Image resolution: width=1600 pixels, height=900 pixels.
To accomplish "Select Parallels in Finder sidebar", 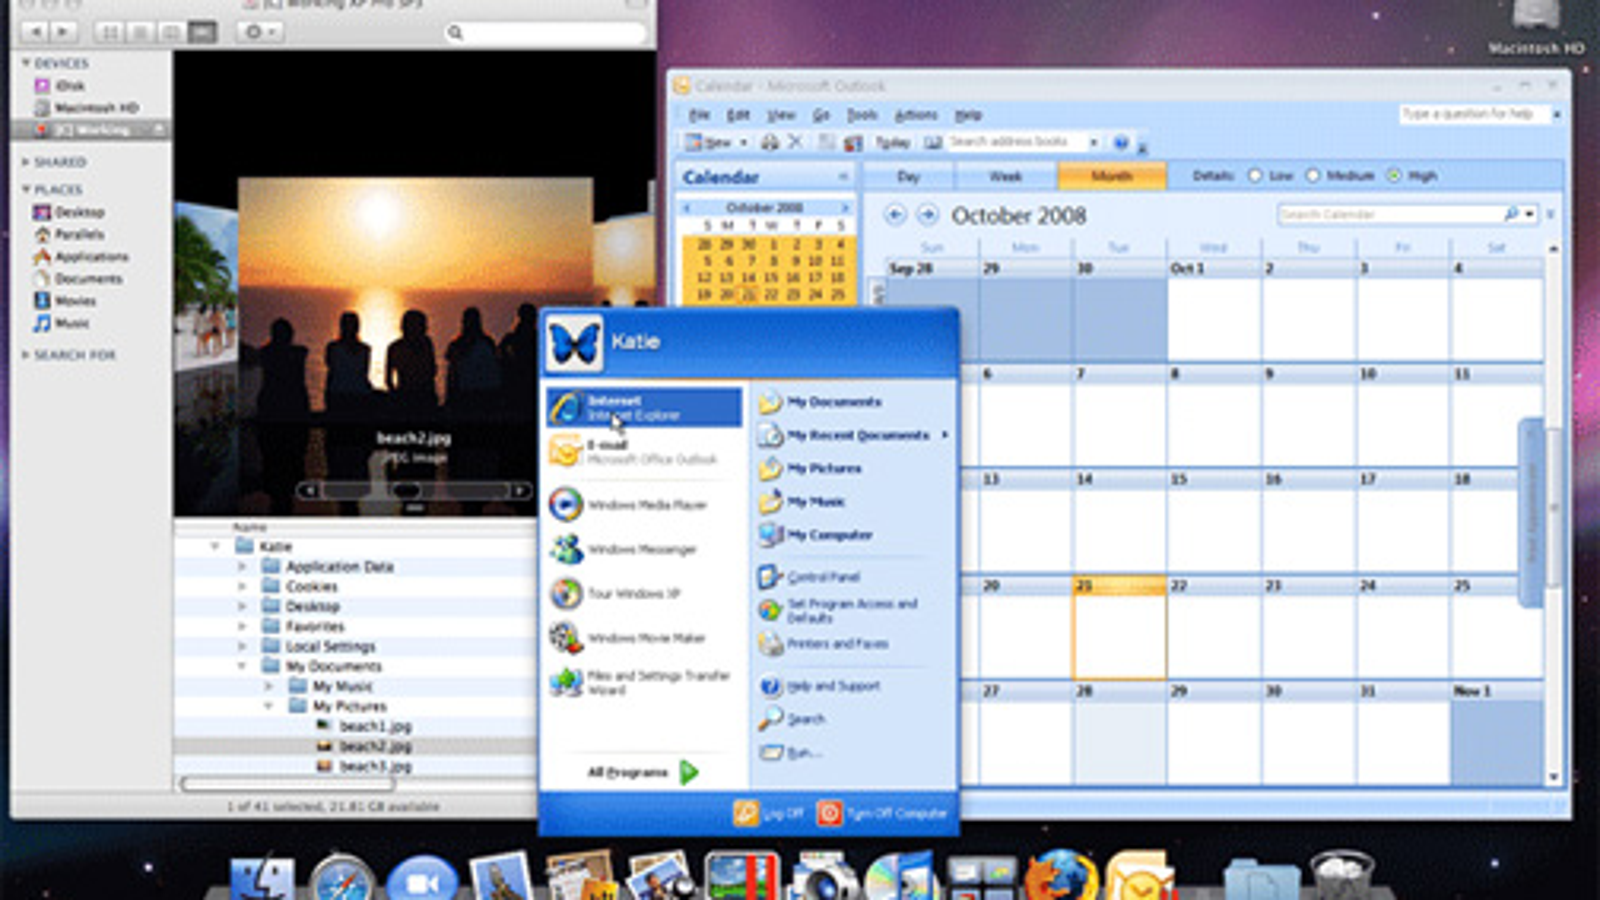I will 69,234.
